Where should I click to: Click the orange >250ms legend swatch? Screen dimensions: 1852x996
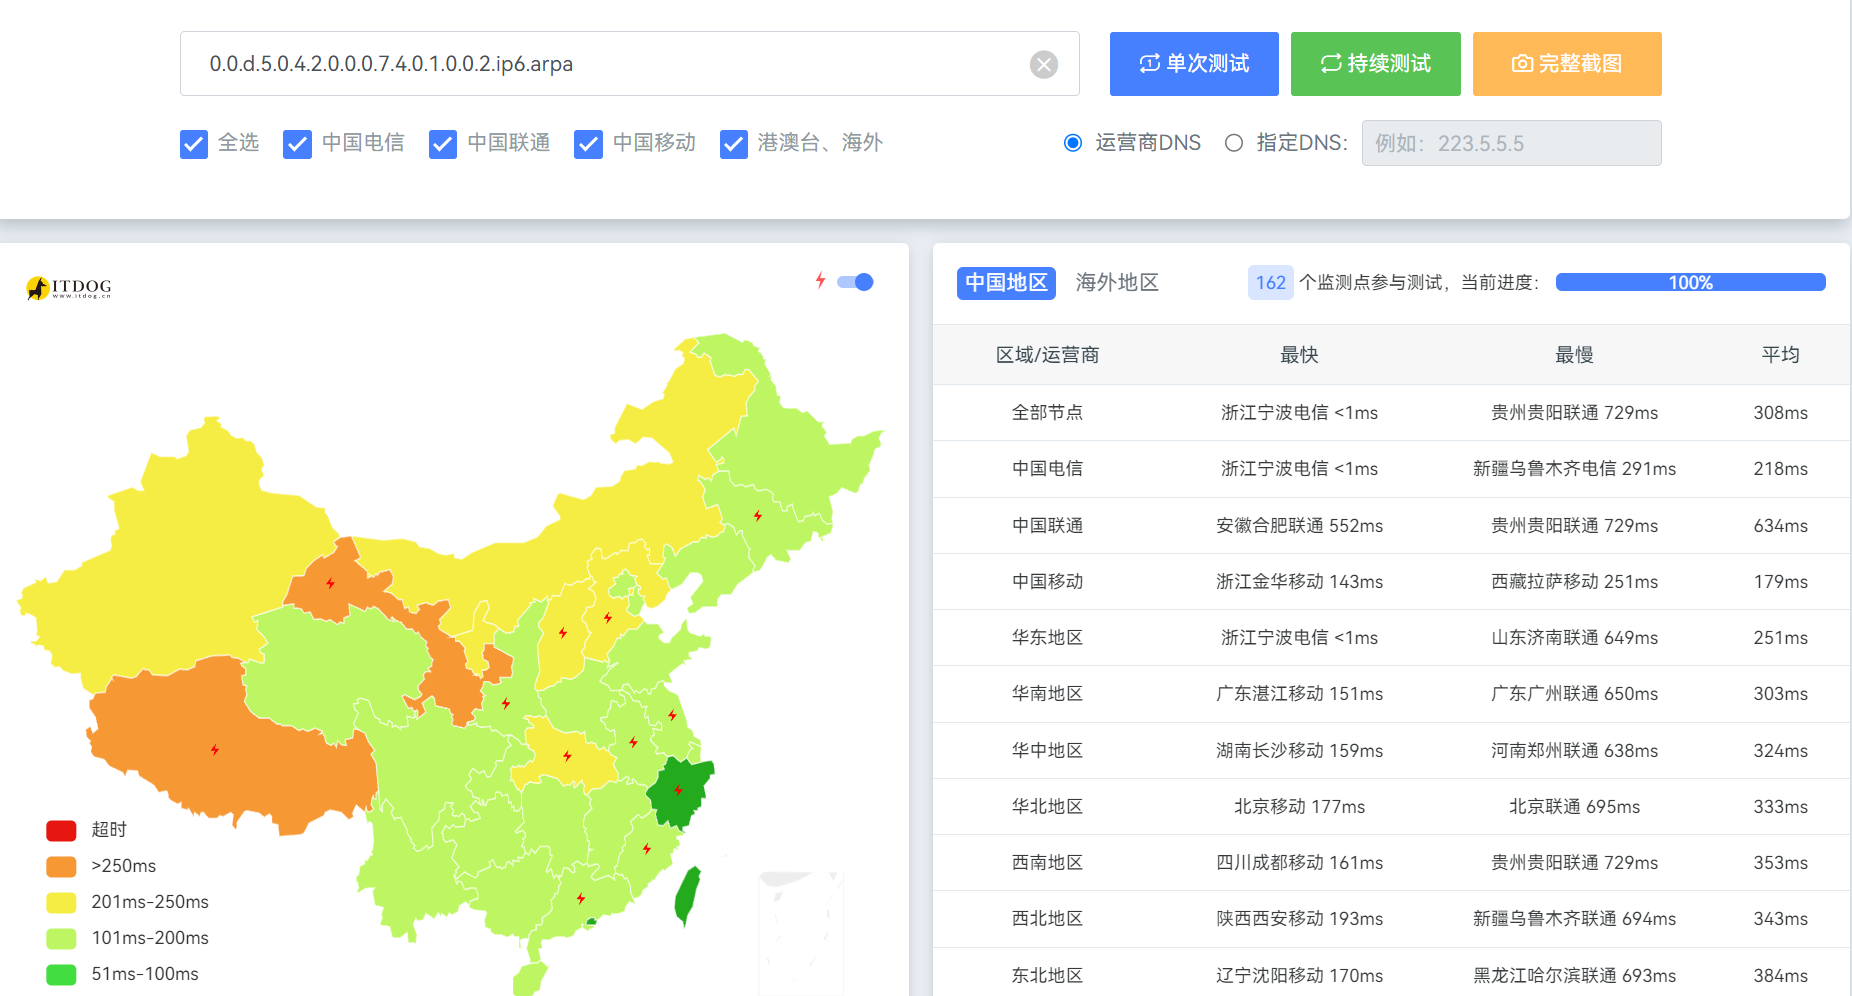(62, 866)
